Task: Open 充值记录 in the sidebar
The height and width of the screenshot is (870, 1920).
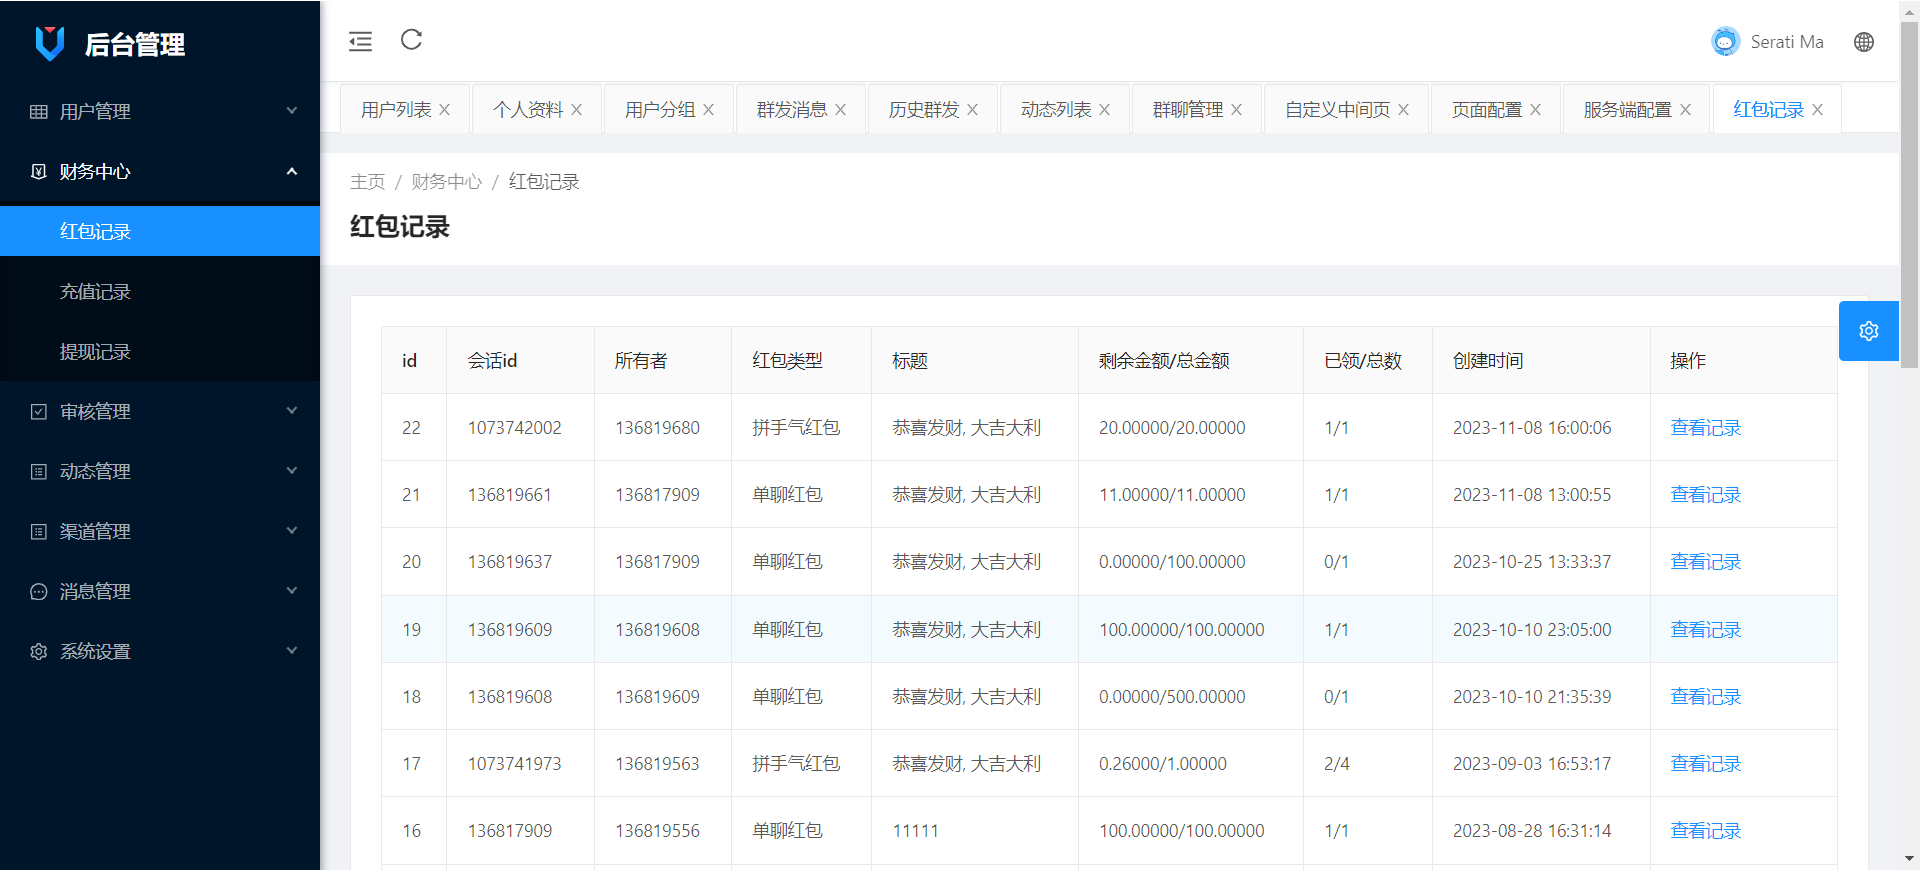Action: point(96,291)
